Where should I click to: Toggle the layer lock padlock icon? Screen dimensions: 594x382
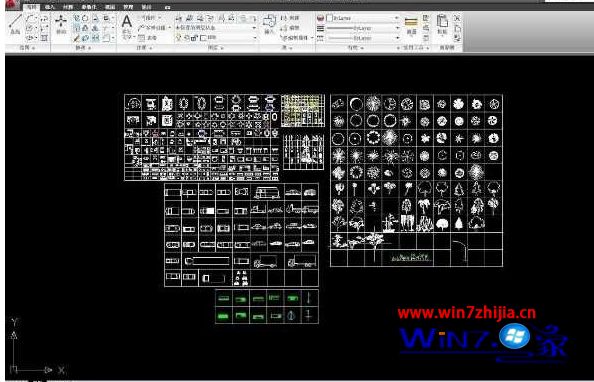click(193, 38)
